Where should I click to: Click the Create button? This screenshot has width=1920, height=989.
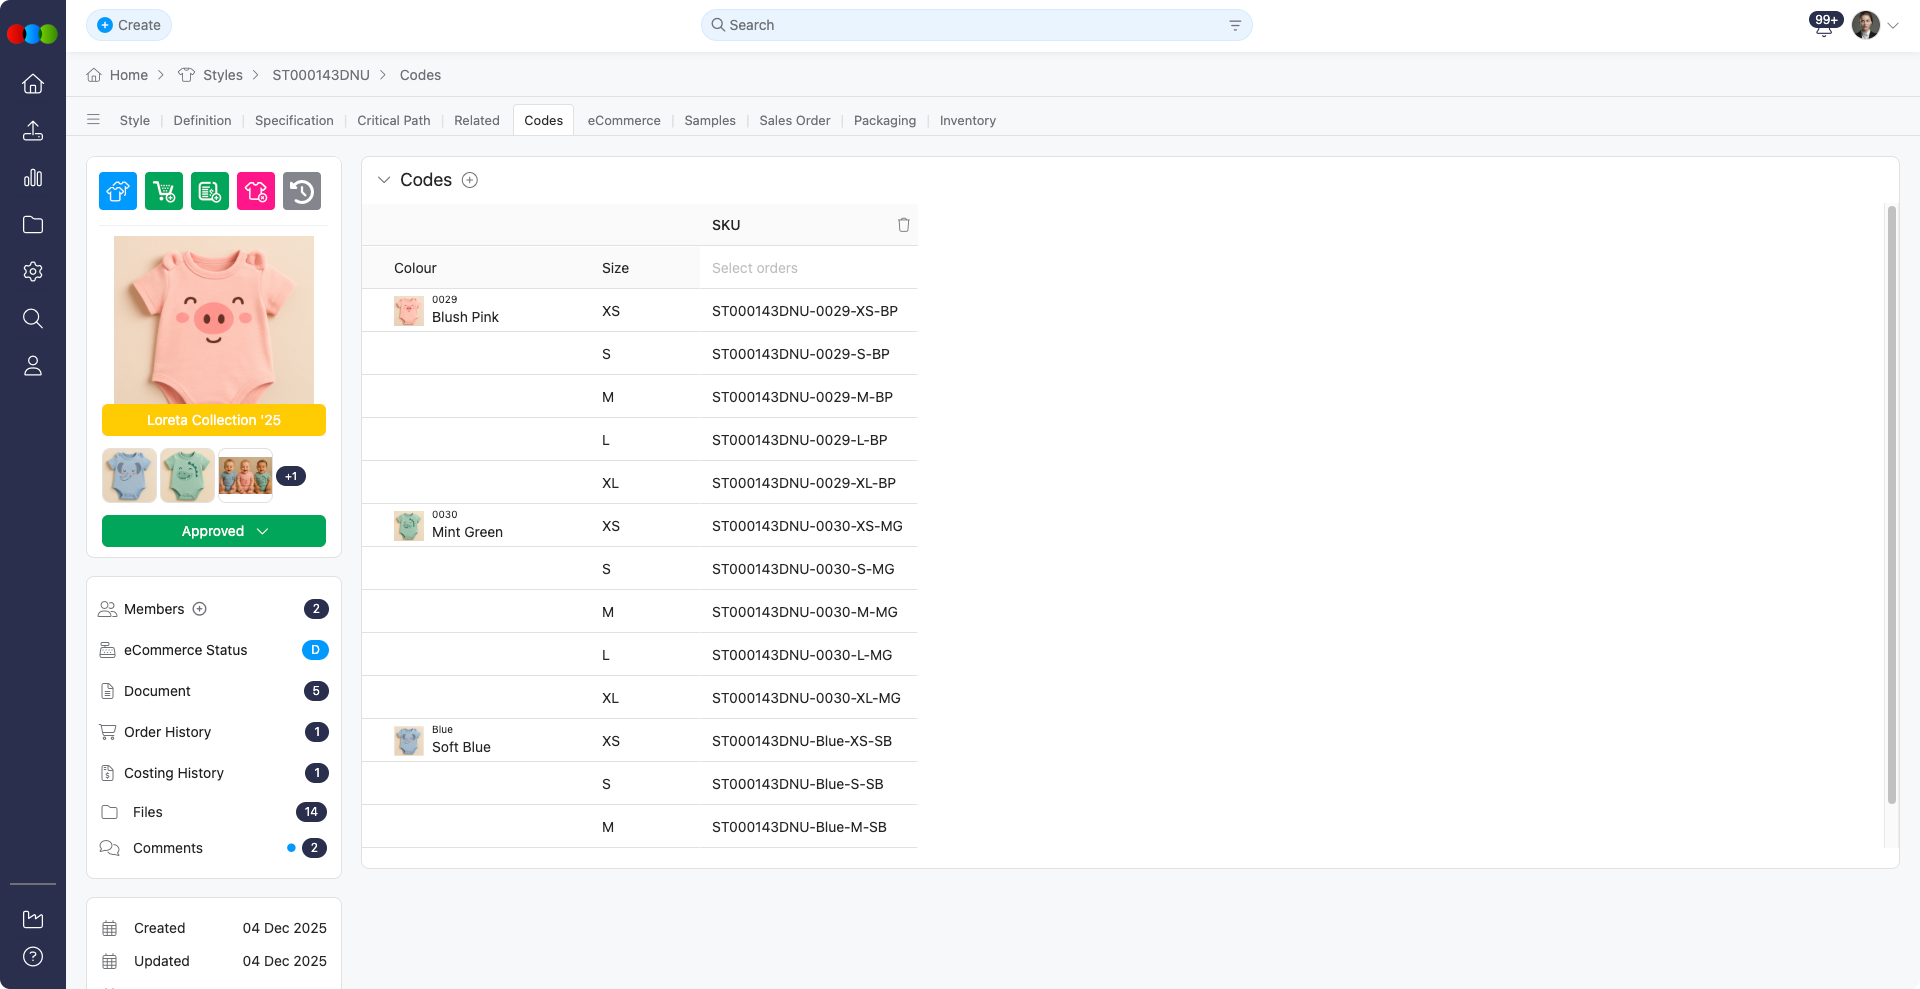(x=129, y=25)
